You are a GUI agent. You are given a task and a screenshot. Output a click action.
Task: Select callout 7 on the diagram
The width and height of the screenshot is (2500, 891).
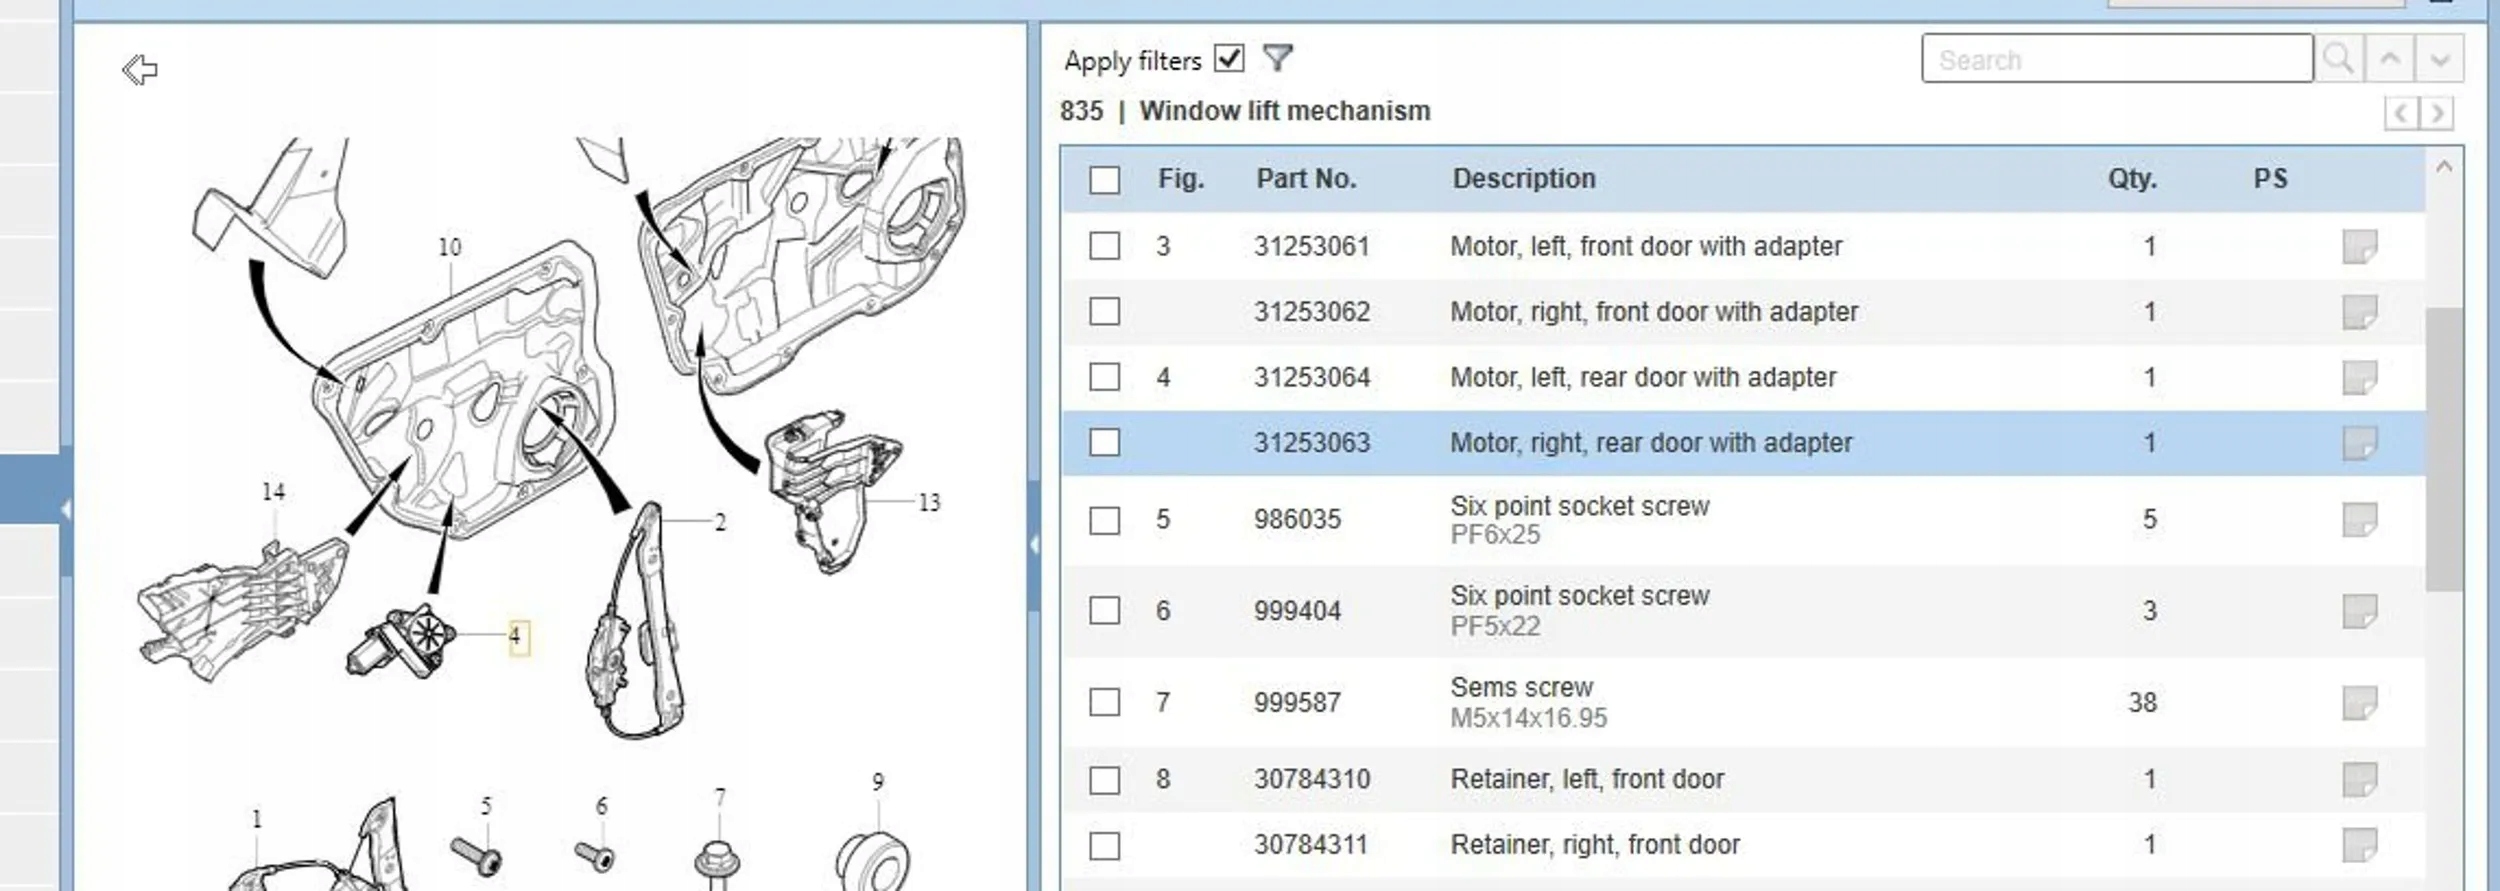720,798
